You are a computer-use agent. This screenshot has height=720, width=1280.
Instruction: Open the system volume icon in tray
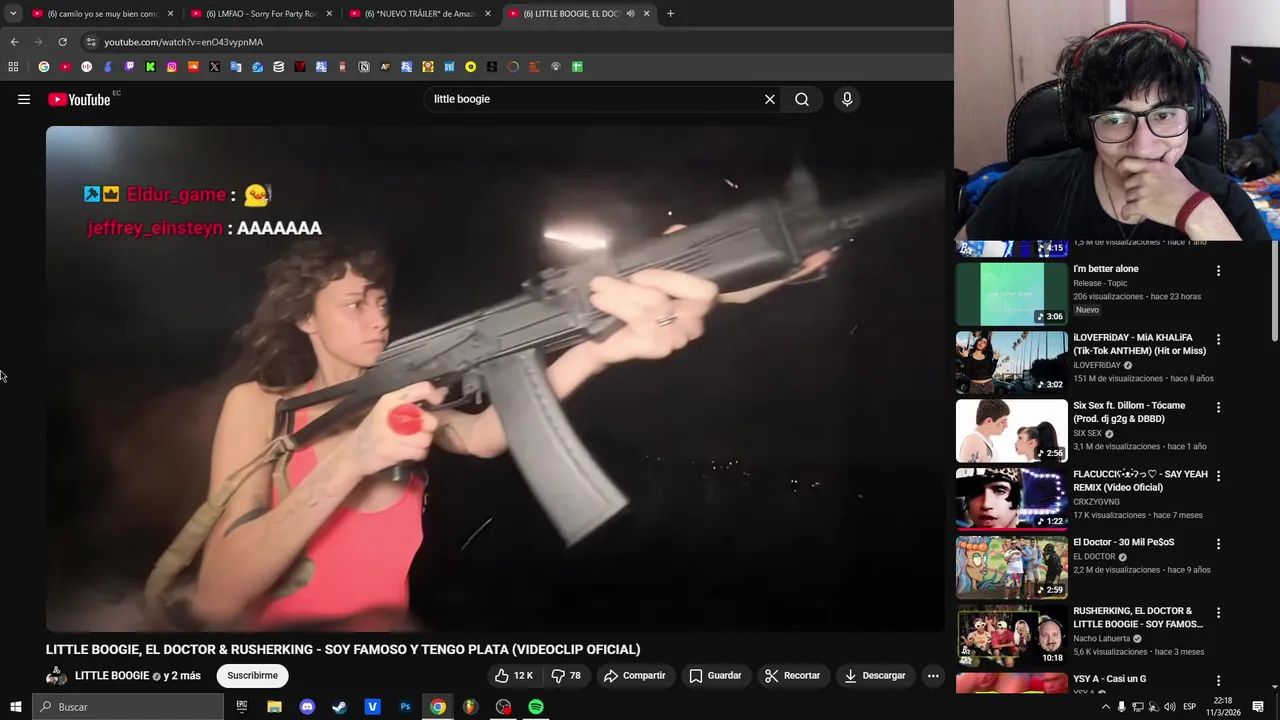1170,707
